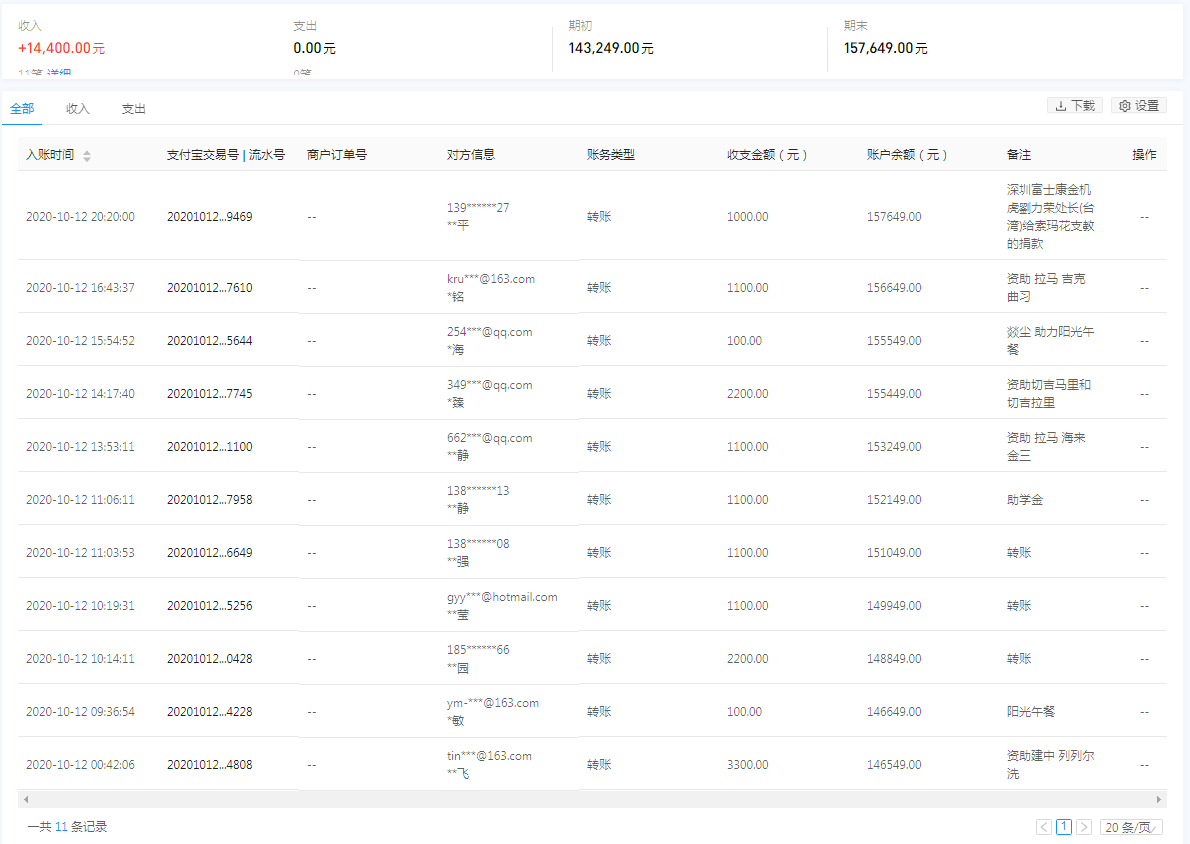Screen dimensions: 1190x844
Task: Click the 对方信息 column header
Action: (x=471, y=155)
